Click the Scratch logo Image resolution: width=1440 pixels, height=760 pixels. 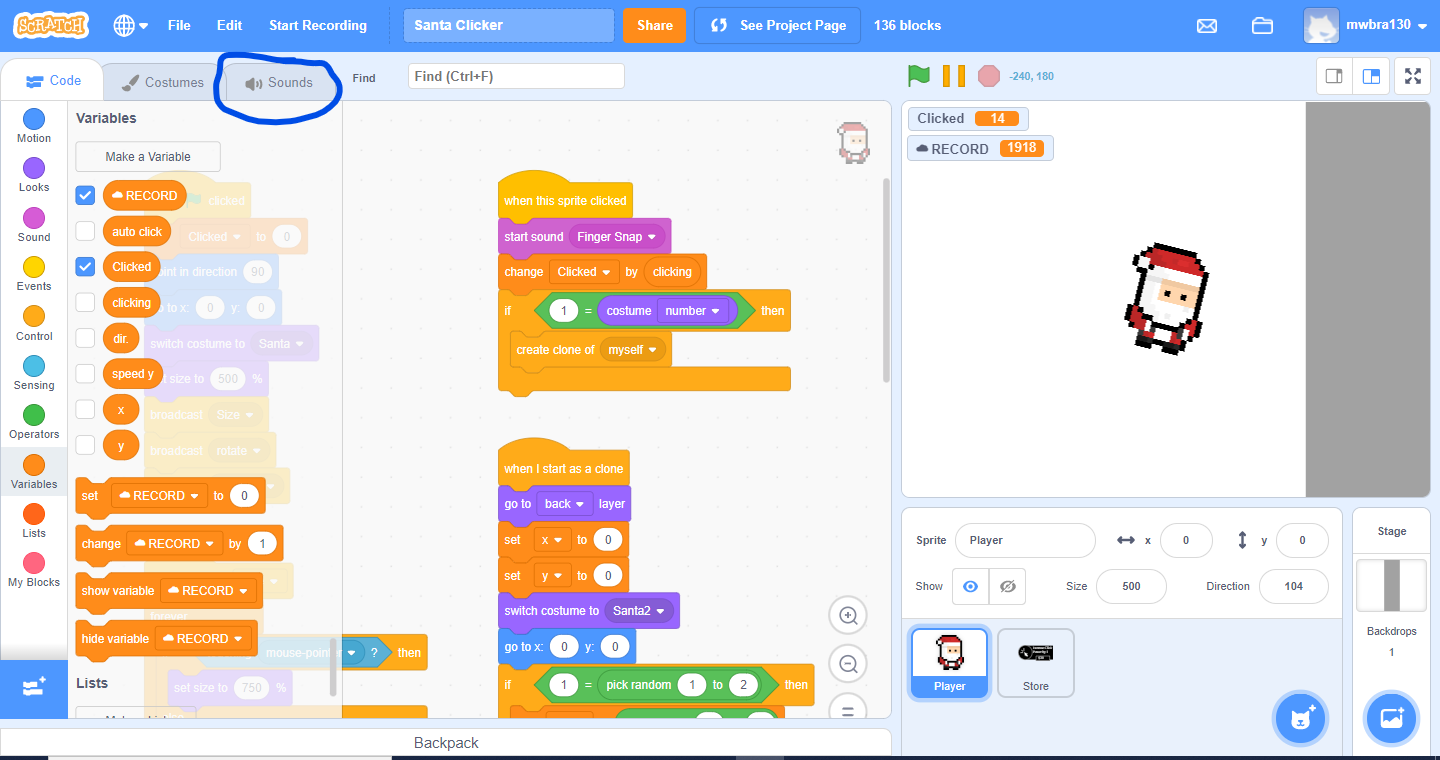coord(50,25)
